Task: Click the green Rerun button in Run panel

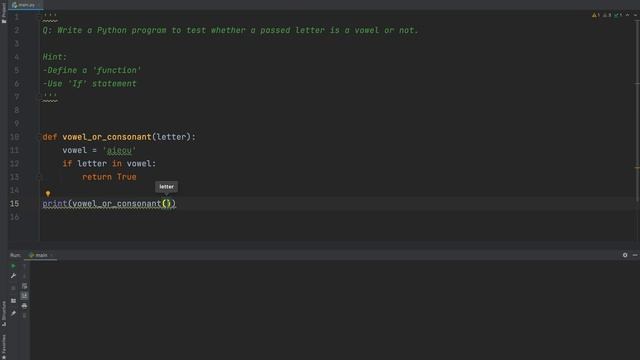Action: pyautogui.click(x=13, y=266)
